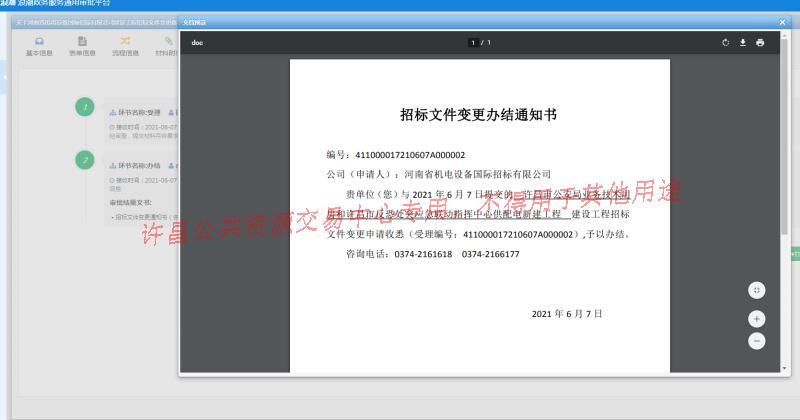The image size is (800, 420).
Task: Open the 表单信息 tab in background window
Action: (82, 46)
